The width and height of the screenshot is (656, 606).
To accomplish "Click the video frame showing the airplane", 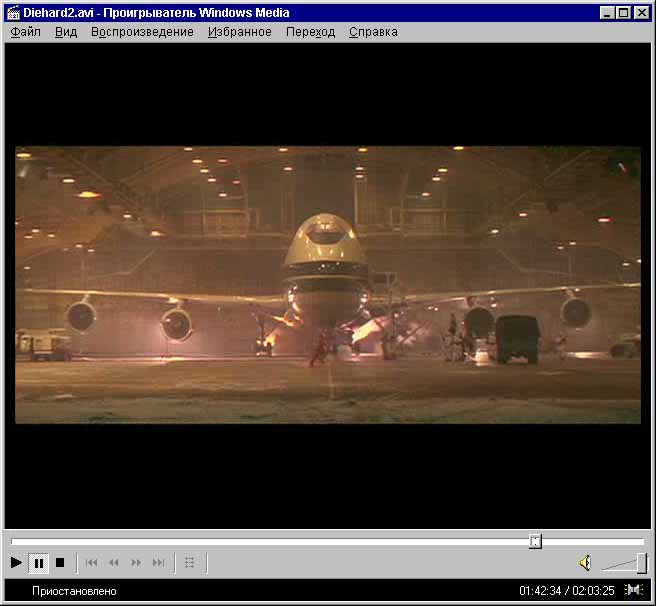I will click(x=327, y=285).
